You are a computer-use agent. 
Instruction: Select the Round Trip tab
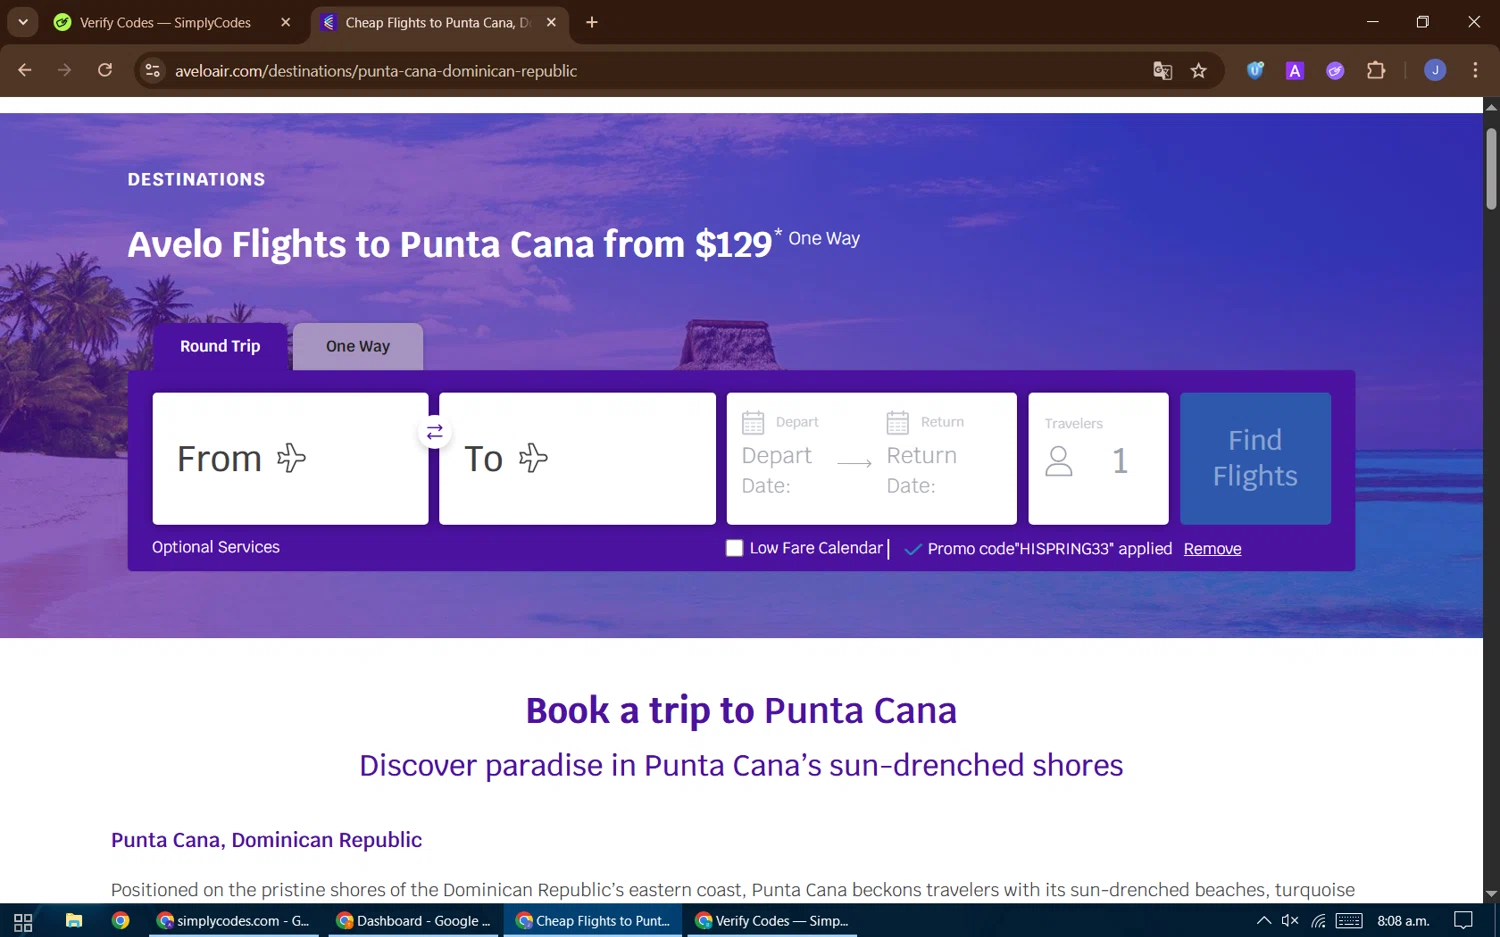coord(220,346)
